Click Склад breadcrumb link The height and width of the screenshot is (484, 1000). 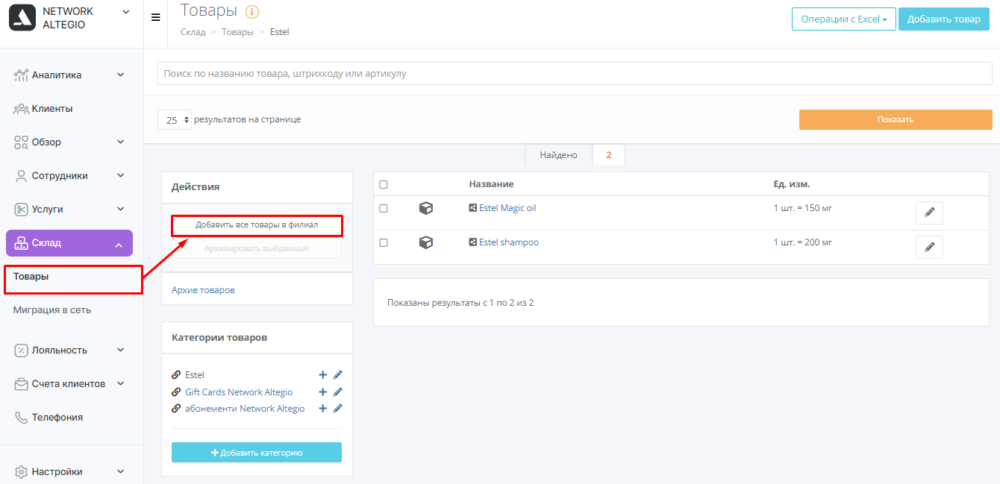[x=193, y=31]
